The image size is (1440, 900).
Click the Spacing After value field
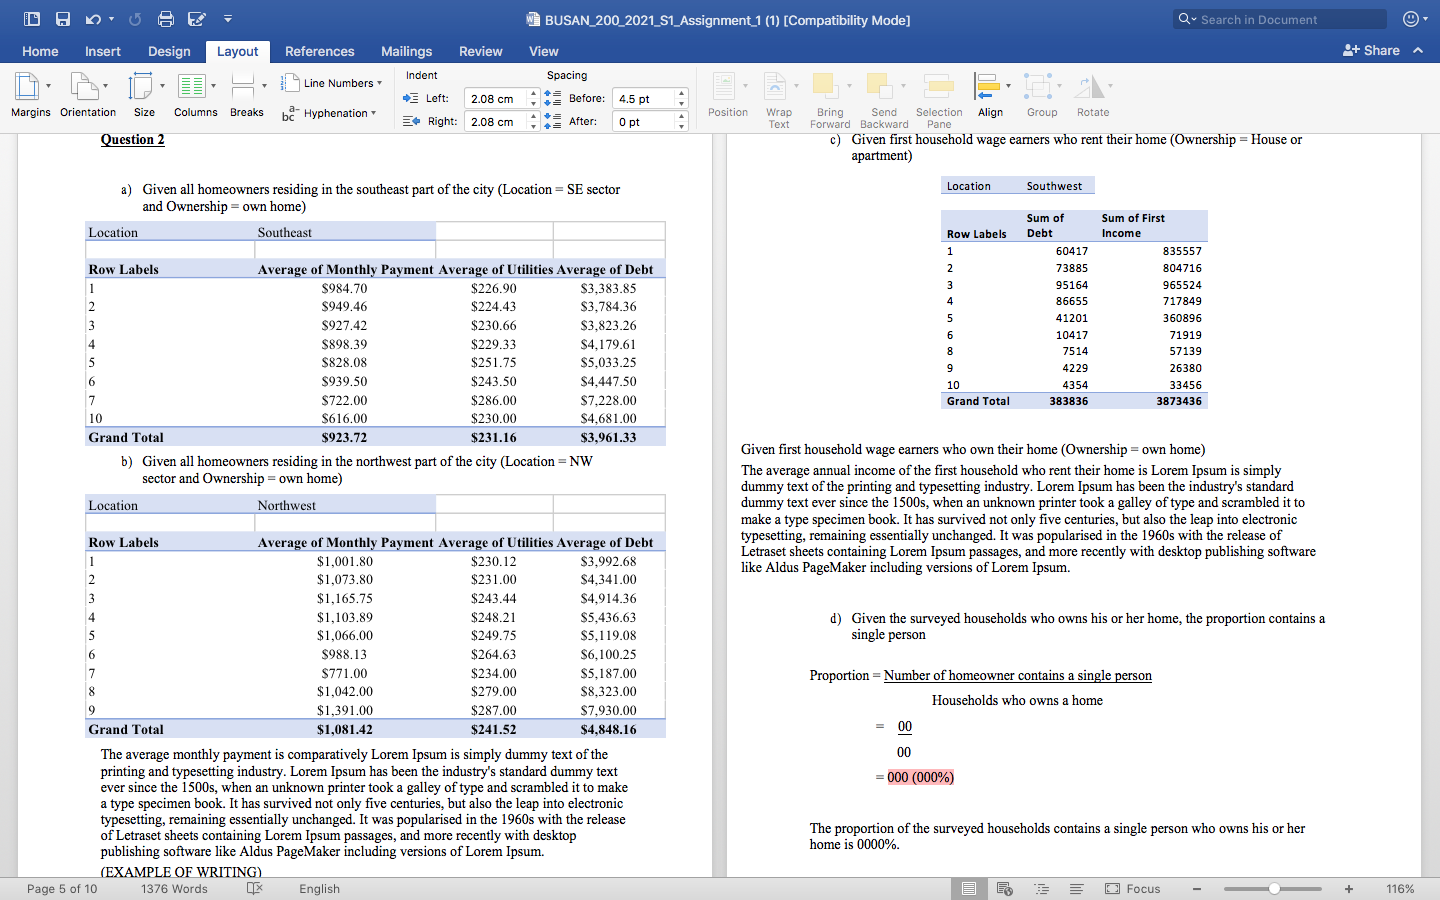coord(644,122)
